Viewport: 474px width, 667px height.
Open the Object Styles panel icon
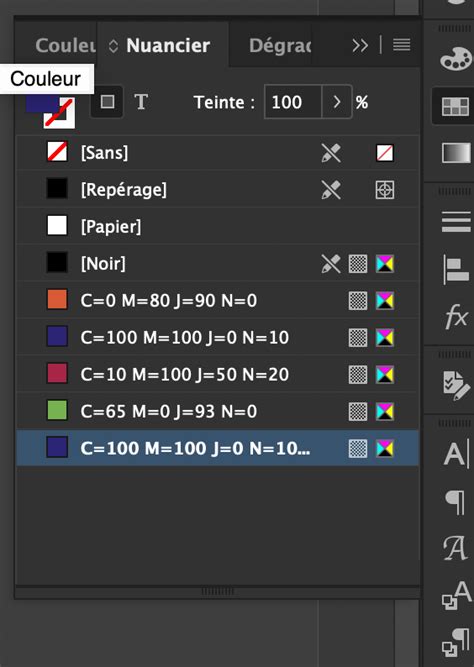[x=456, y=596]
